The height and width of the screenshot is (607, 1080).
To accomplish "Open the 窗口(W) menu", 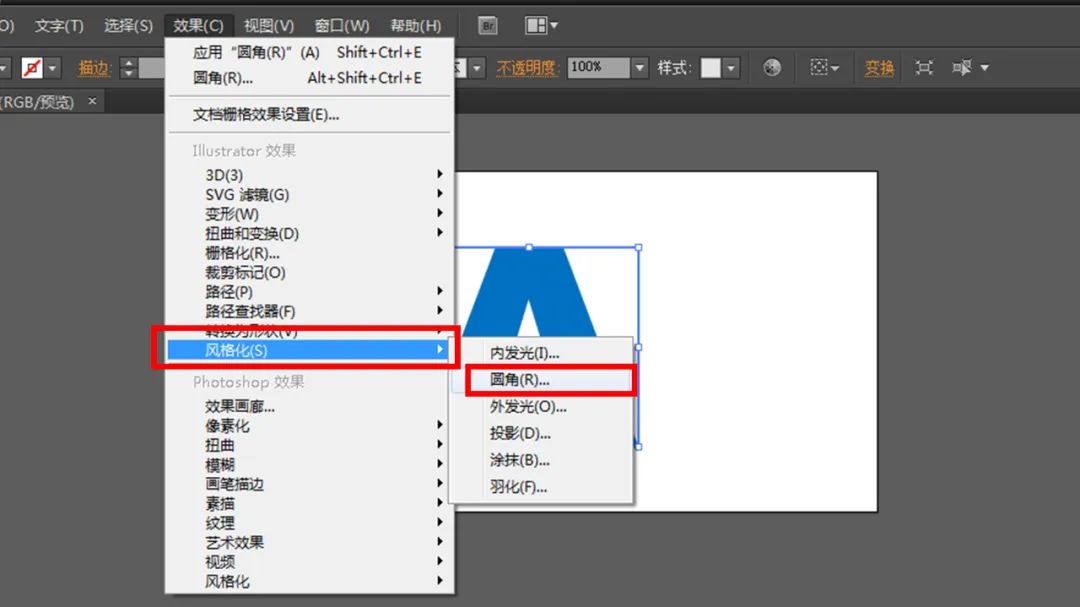I will click(342, 25).
